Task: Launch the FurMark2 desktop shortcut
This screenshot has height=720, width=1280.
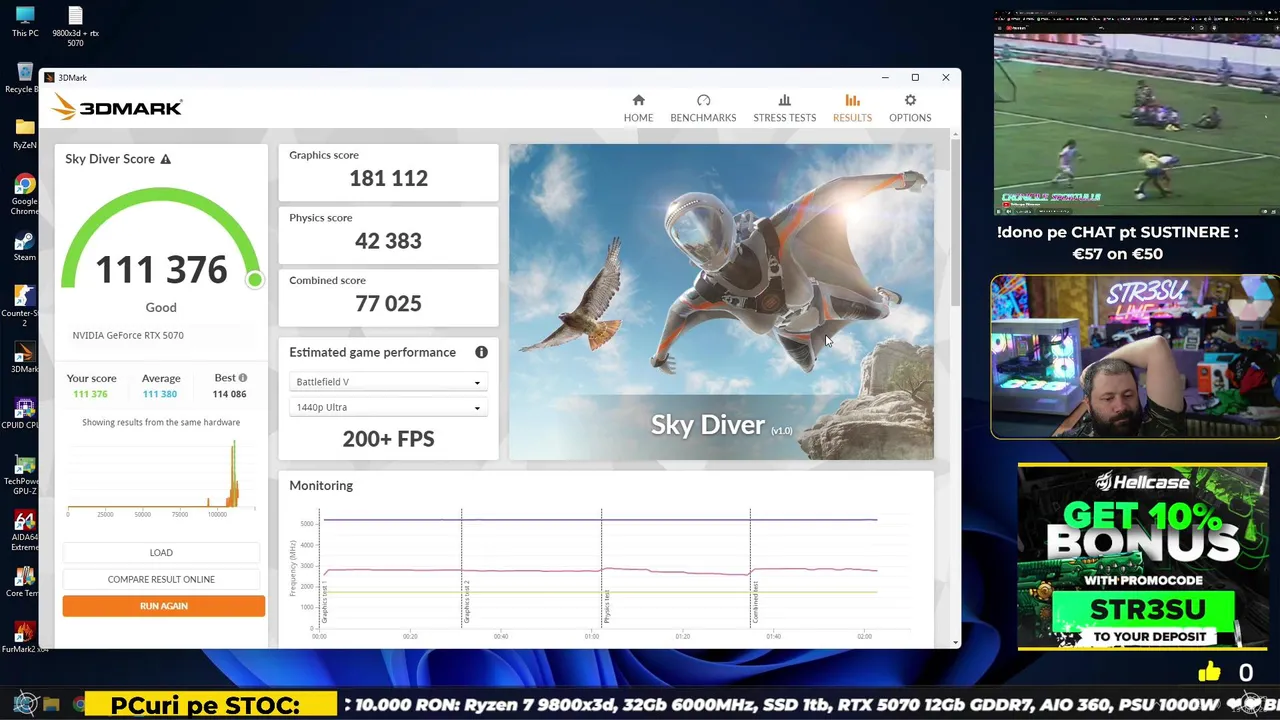Action: (25, 638)
